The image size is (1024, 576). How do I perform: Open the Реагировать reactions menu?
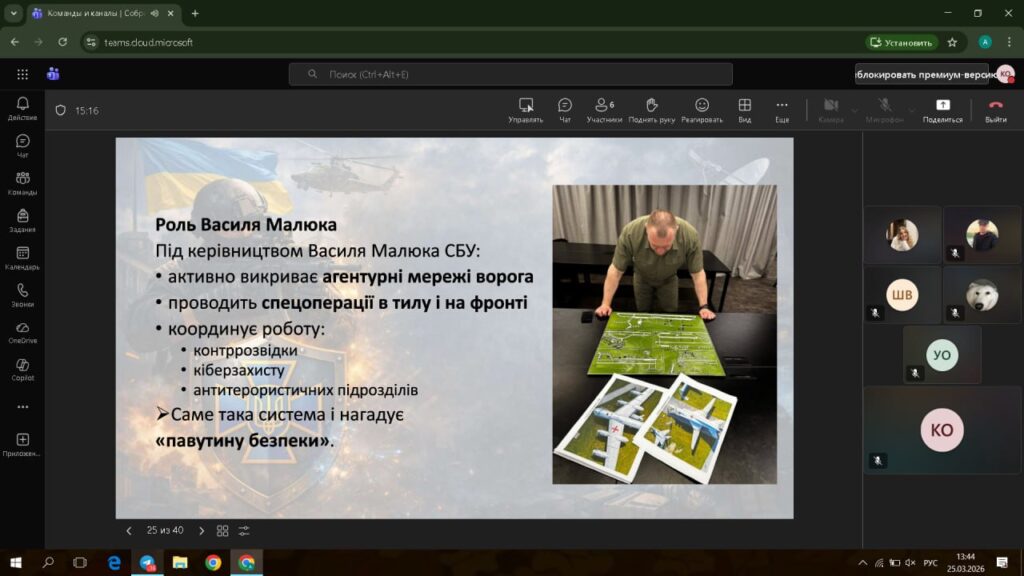point(702,109)
